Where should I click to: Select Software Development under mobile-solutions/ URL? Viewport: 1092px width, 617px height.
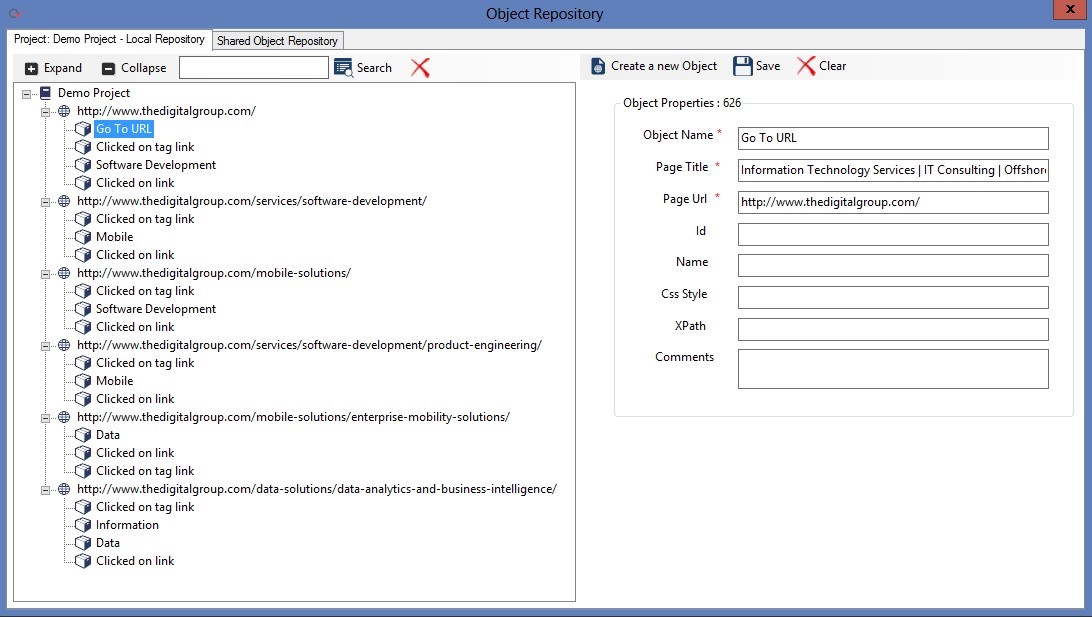tap(156, 309)
